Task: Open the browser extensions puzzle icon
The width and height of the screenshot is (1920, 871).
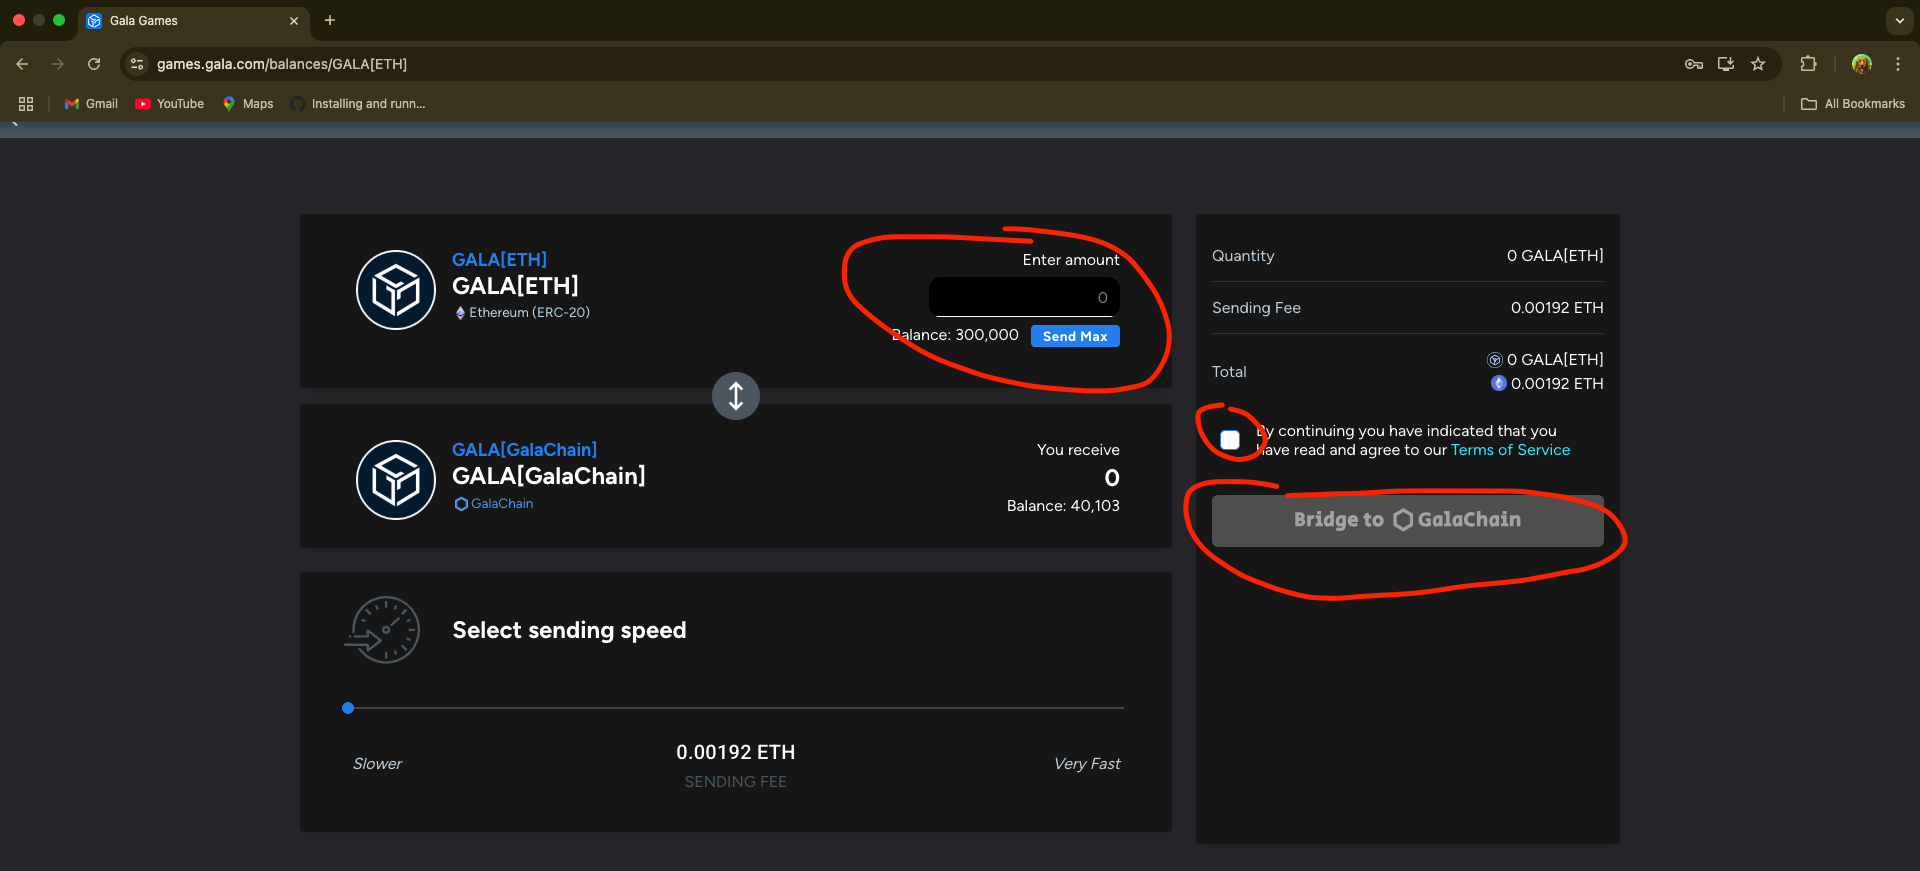Action: click(x=1808, y=64)
